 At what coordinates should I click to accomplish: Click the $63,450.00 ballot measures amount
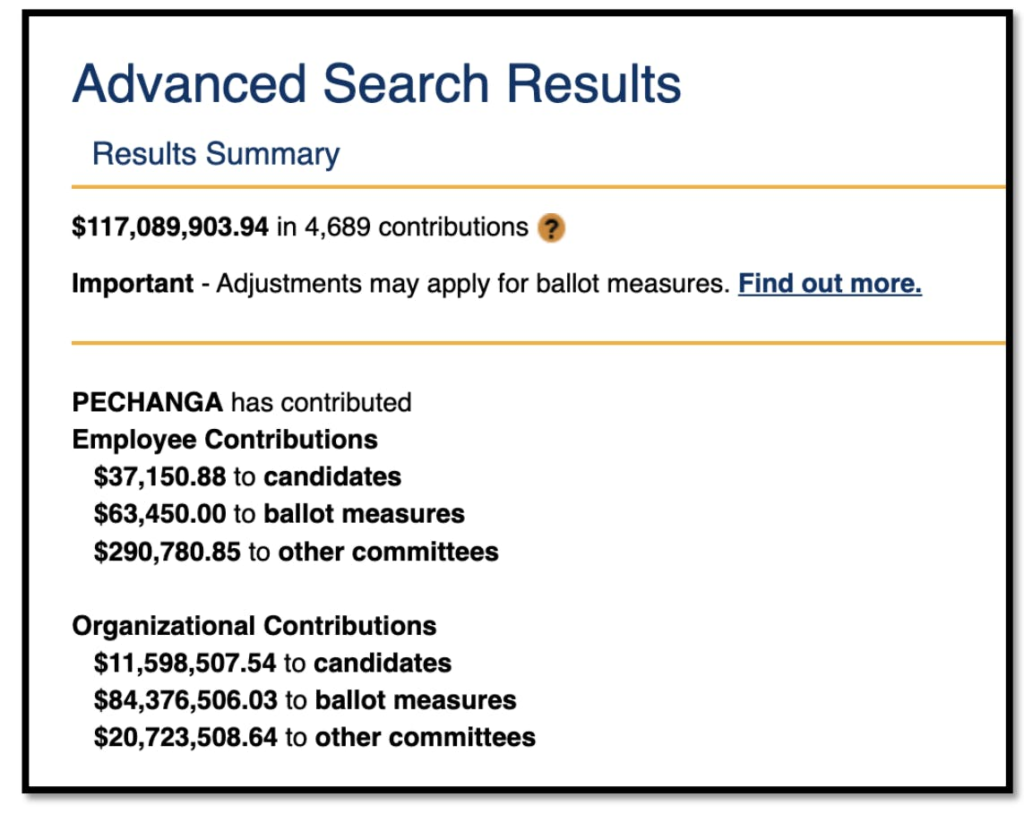(x=160, y=514)
